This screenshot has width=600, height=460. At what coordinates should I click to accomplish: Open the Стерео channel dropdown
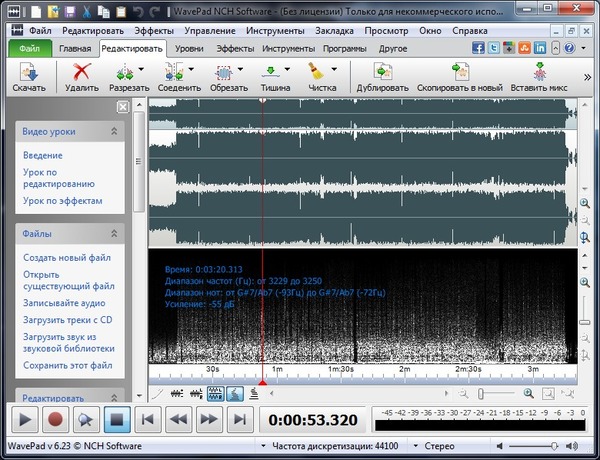point(416,446)
